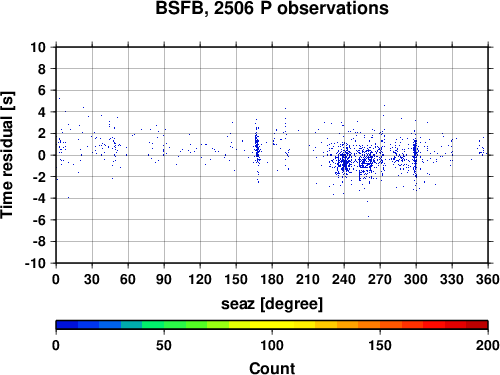The width and height of the screenshot is (500, 375).
Task: Select the dark red colorbar segment at 200
Action: (x=477, y=325)
